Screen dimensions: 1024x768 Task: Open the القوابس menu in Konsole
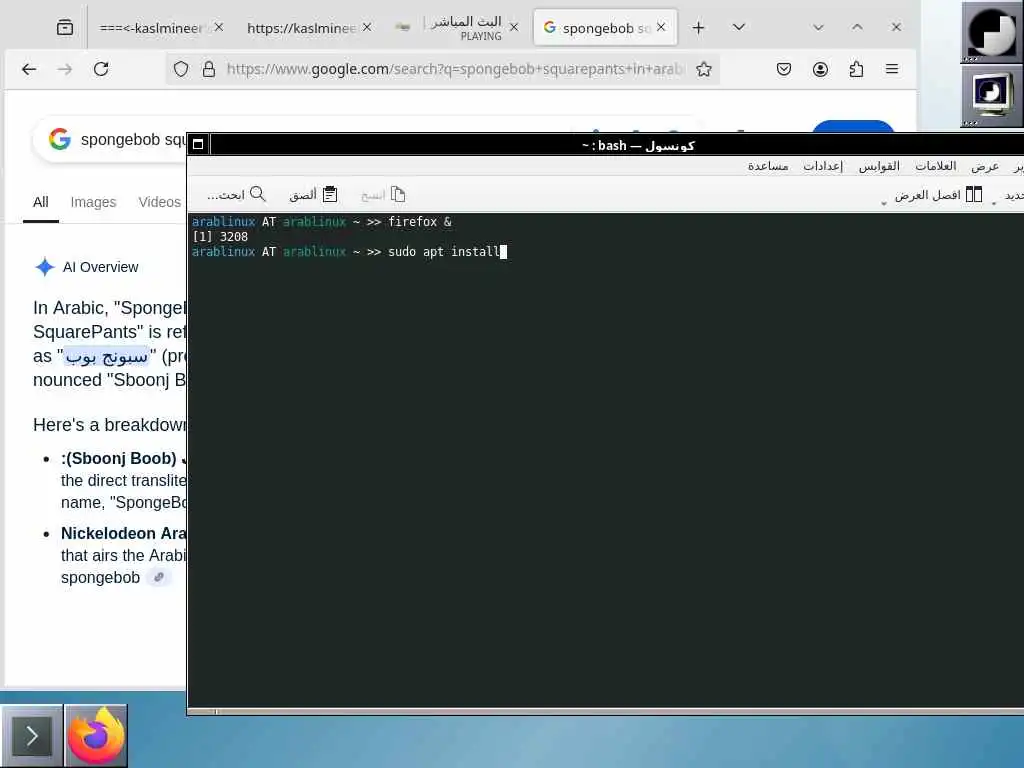[x=879, y=166]
